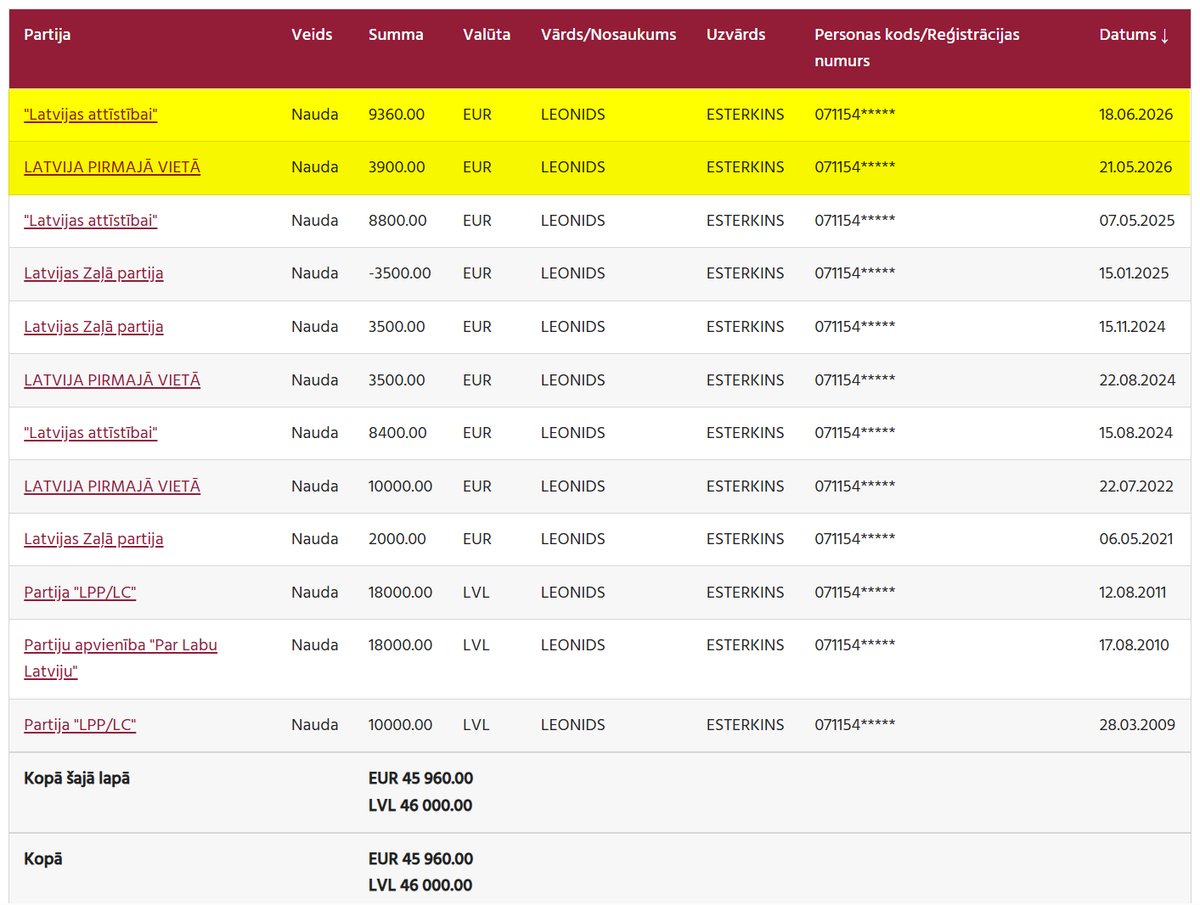Open Partija "LPP/LC" link dated 28.03.2009
1200x905 pixels.
coord(80,725)
